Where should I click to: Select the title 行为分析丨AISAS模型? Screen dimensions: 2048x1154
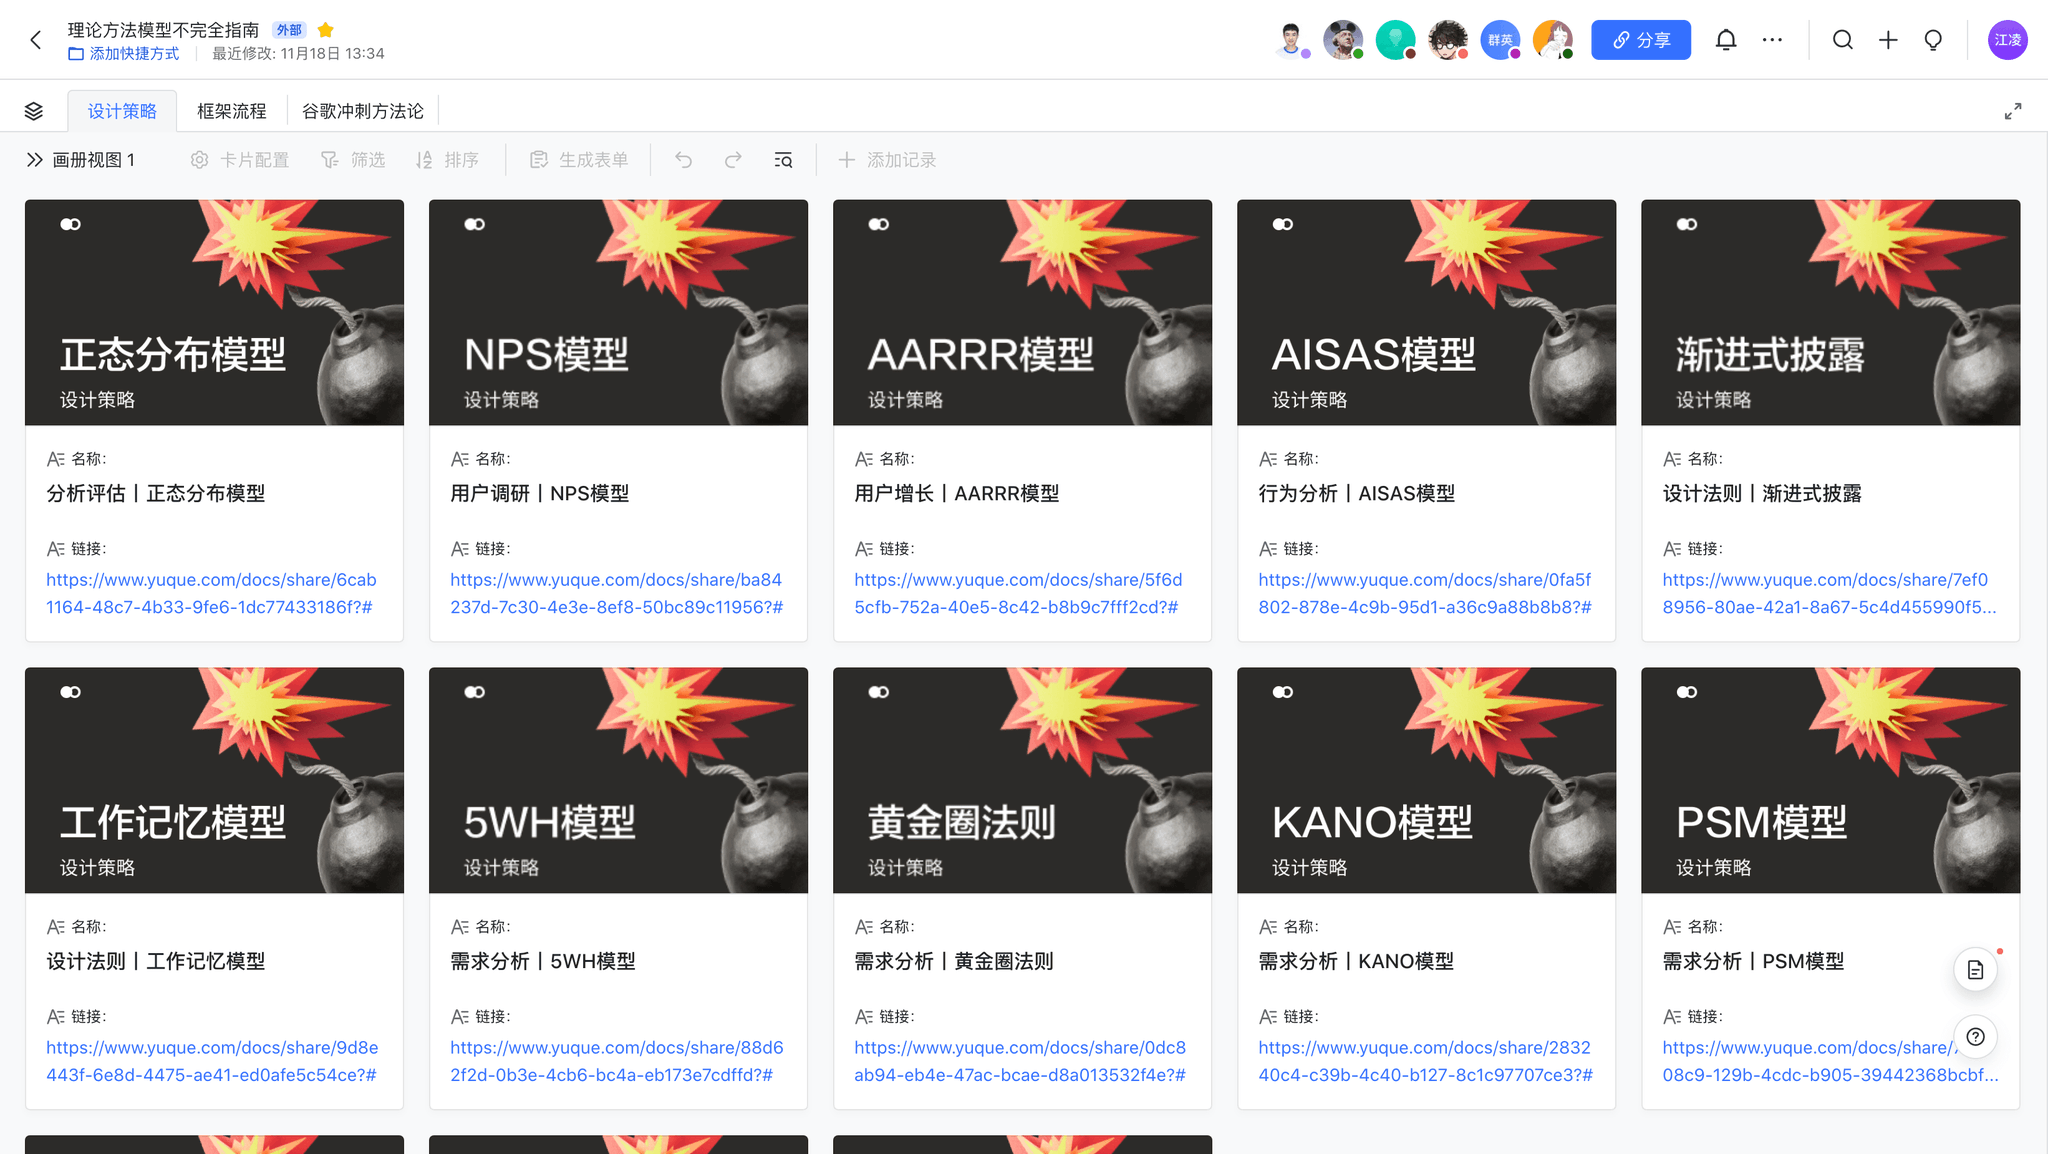(x=1357, y=493)
